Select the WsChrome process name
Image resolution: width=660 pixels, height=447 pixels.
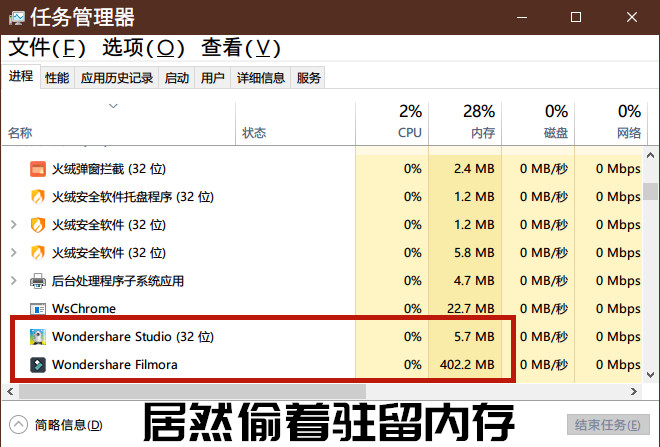click(84, 309)
